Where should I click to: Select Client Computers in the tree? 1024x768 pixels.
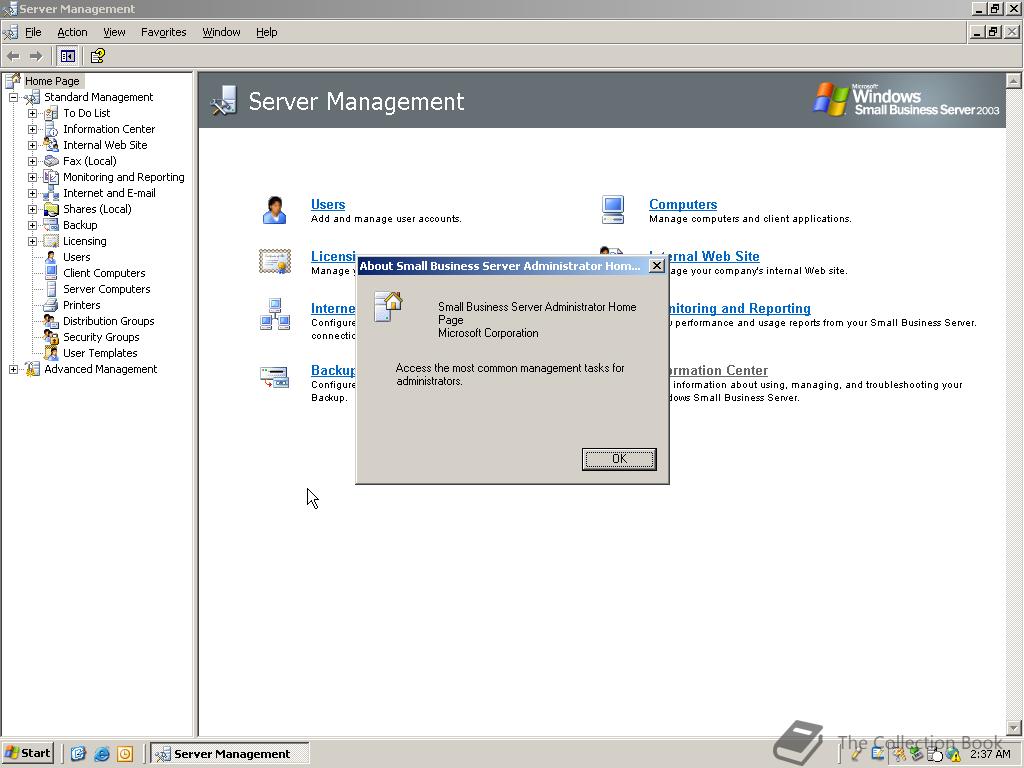tap(104, 273)
